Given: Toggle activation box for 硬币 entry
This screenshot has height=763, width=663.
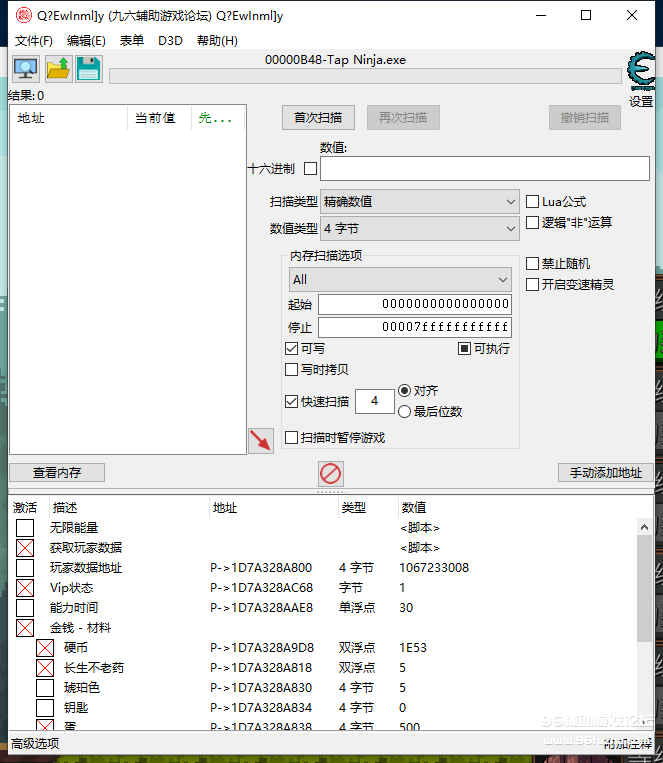Looking at the screenshot, I should pyautogui.click(x=45, y=648).
